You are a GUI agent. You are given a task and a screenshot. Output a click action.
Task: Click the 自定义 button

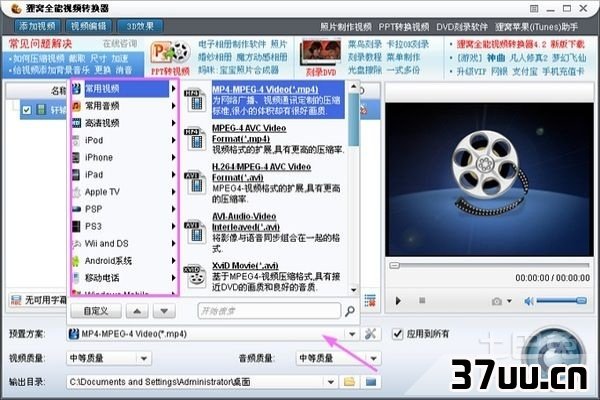tap(96, 311)
